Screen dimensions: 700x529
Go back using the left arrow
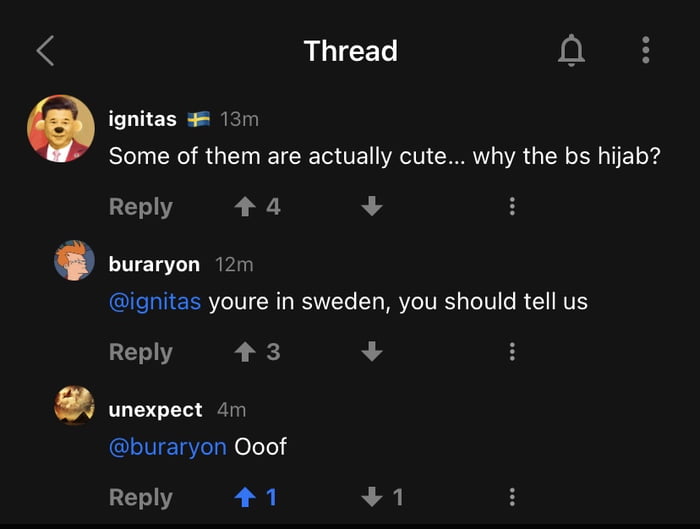[x=45, y=51]
